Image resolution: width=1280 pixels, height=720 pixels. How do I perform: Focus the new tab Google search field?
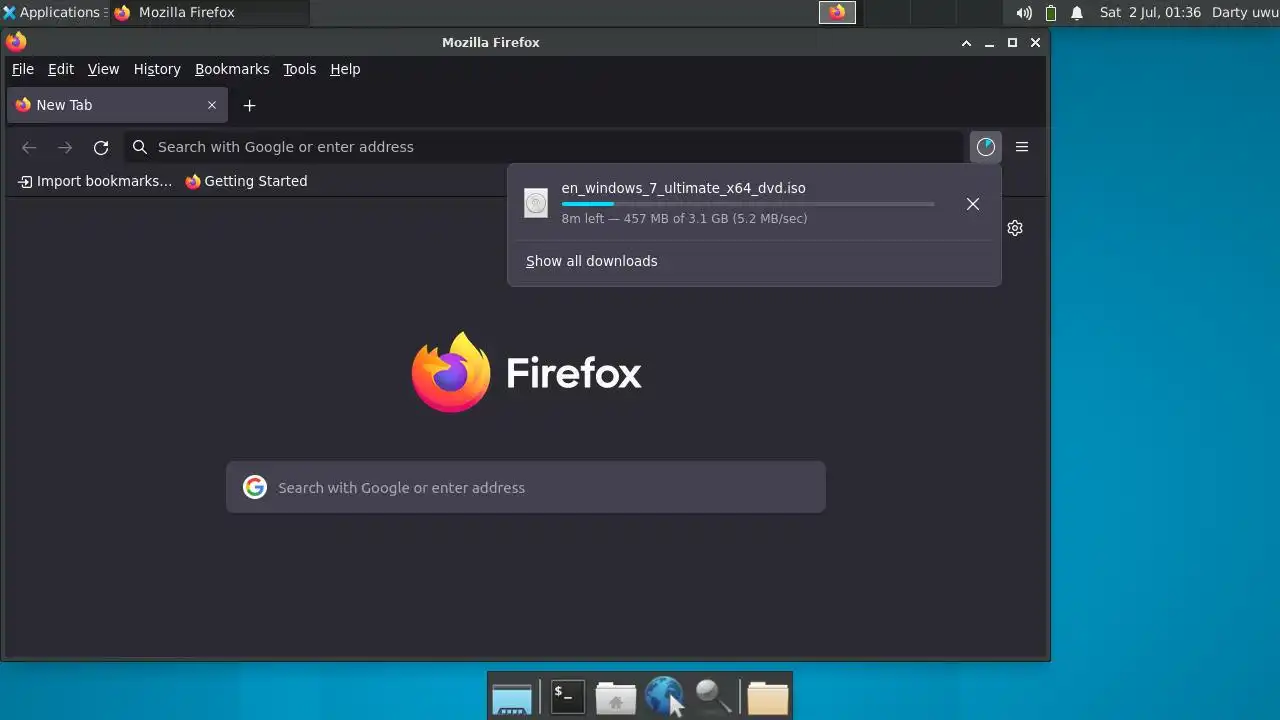pyautogui.click(x=526, y=487)
